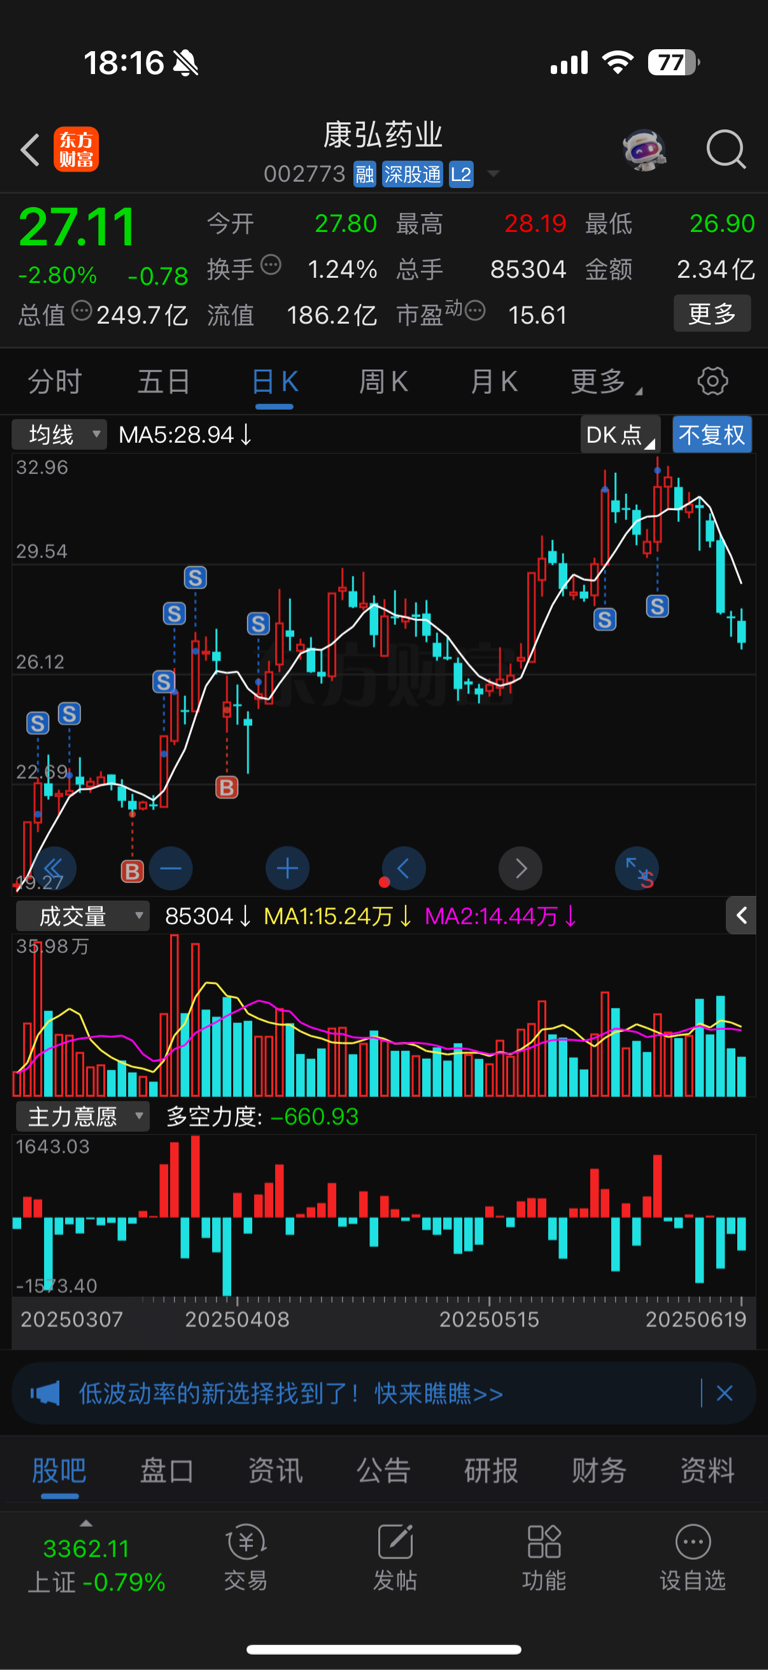Select the 日K chart tab
Image resolution: width=768 pixels, height=1670 pixels.
tap(274, 381)
